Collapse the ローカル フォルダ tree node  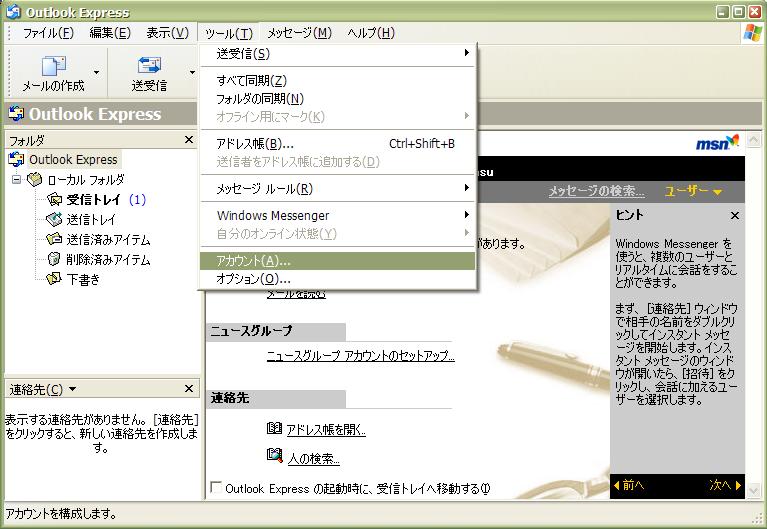coord(17,180)
